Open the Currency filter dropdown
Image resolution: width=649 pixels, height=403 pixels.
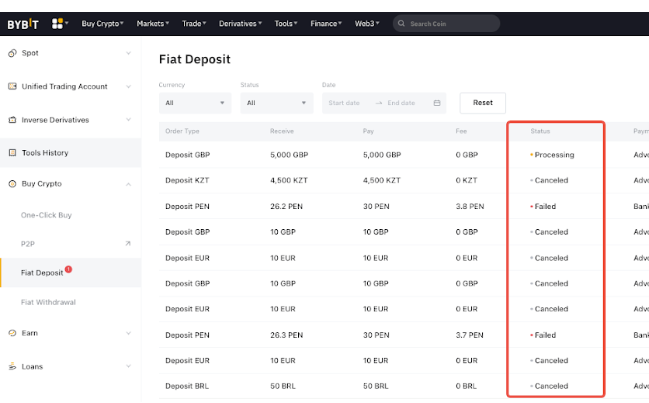click(x=195, y=102)
